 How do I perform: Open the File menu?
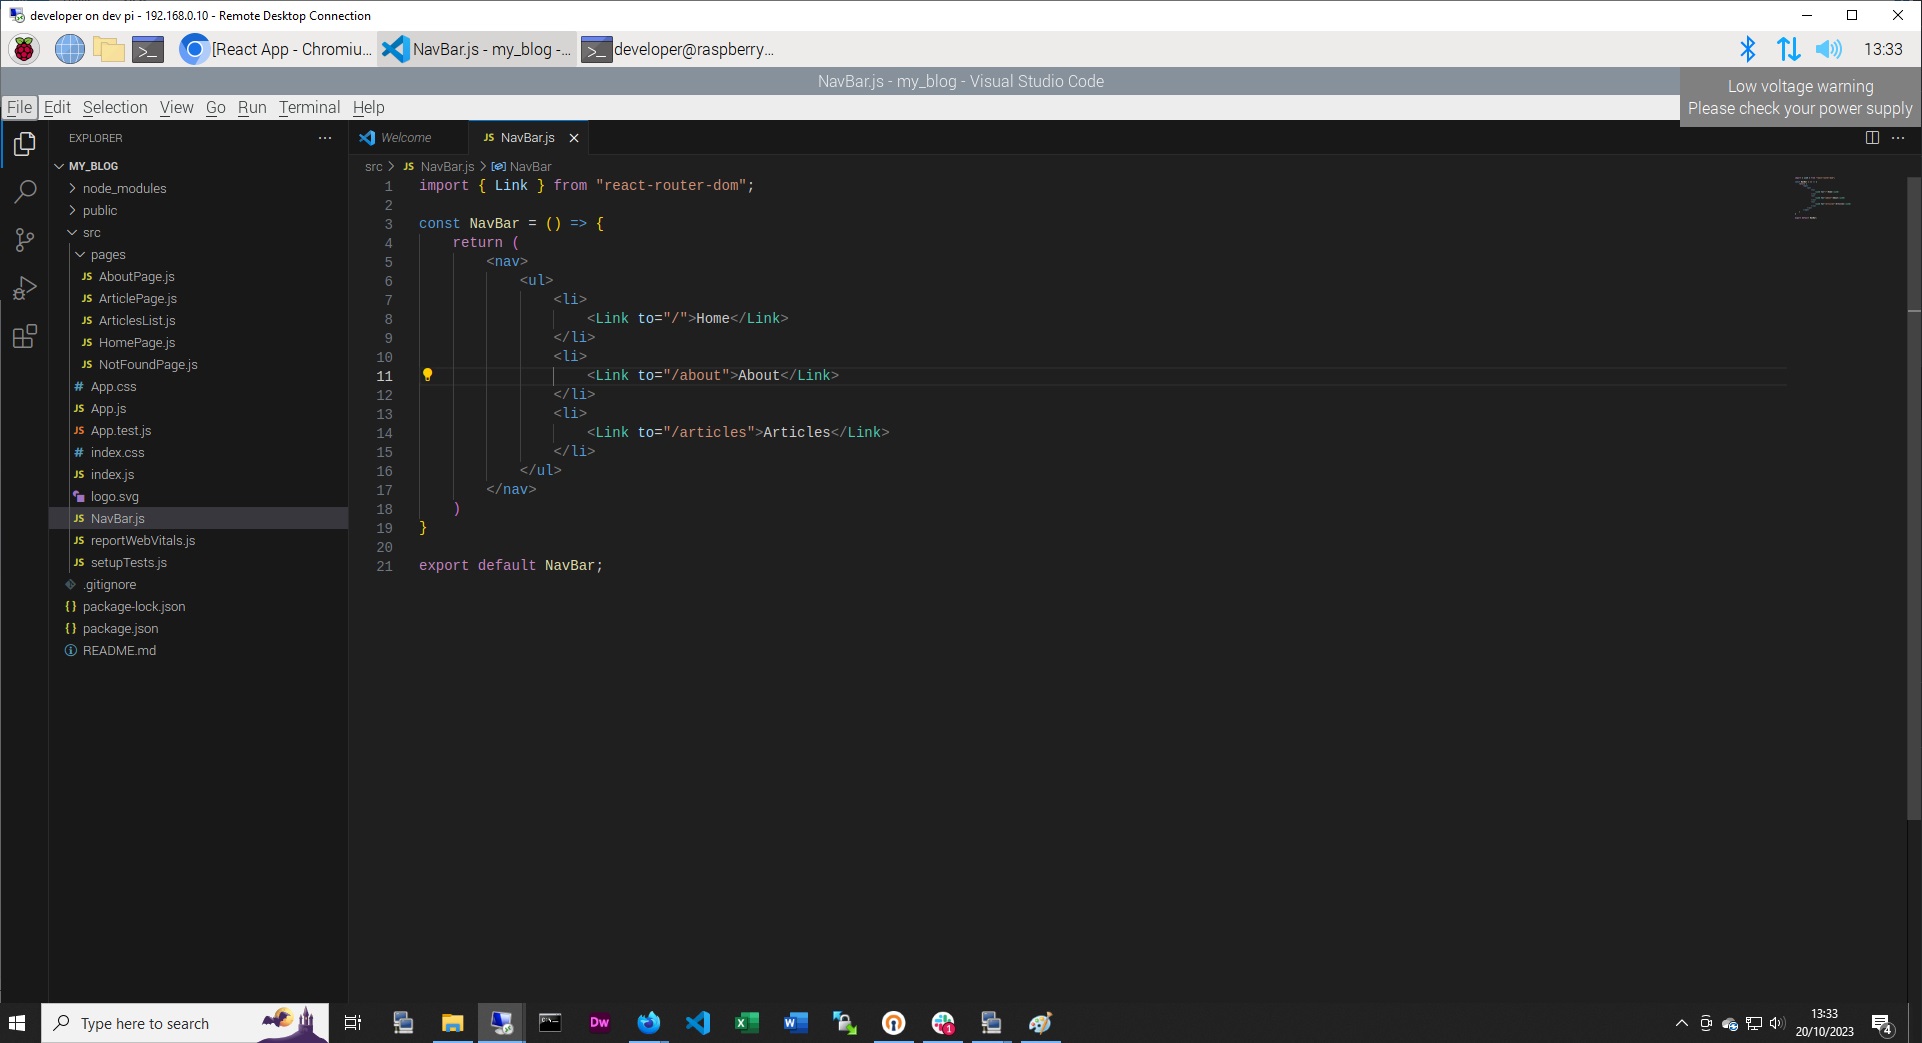tap(19, 107)
